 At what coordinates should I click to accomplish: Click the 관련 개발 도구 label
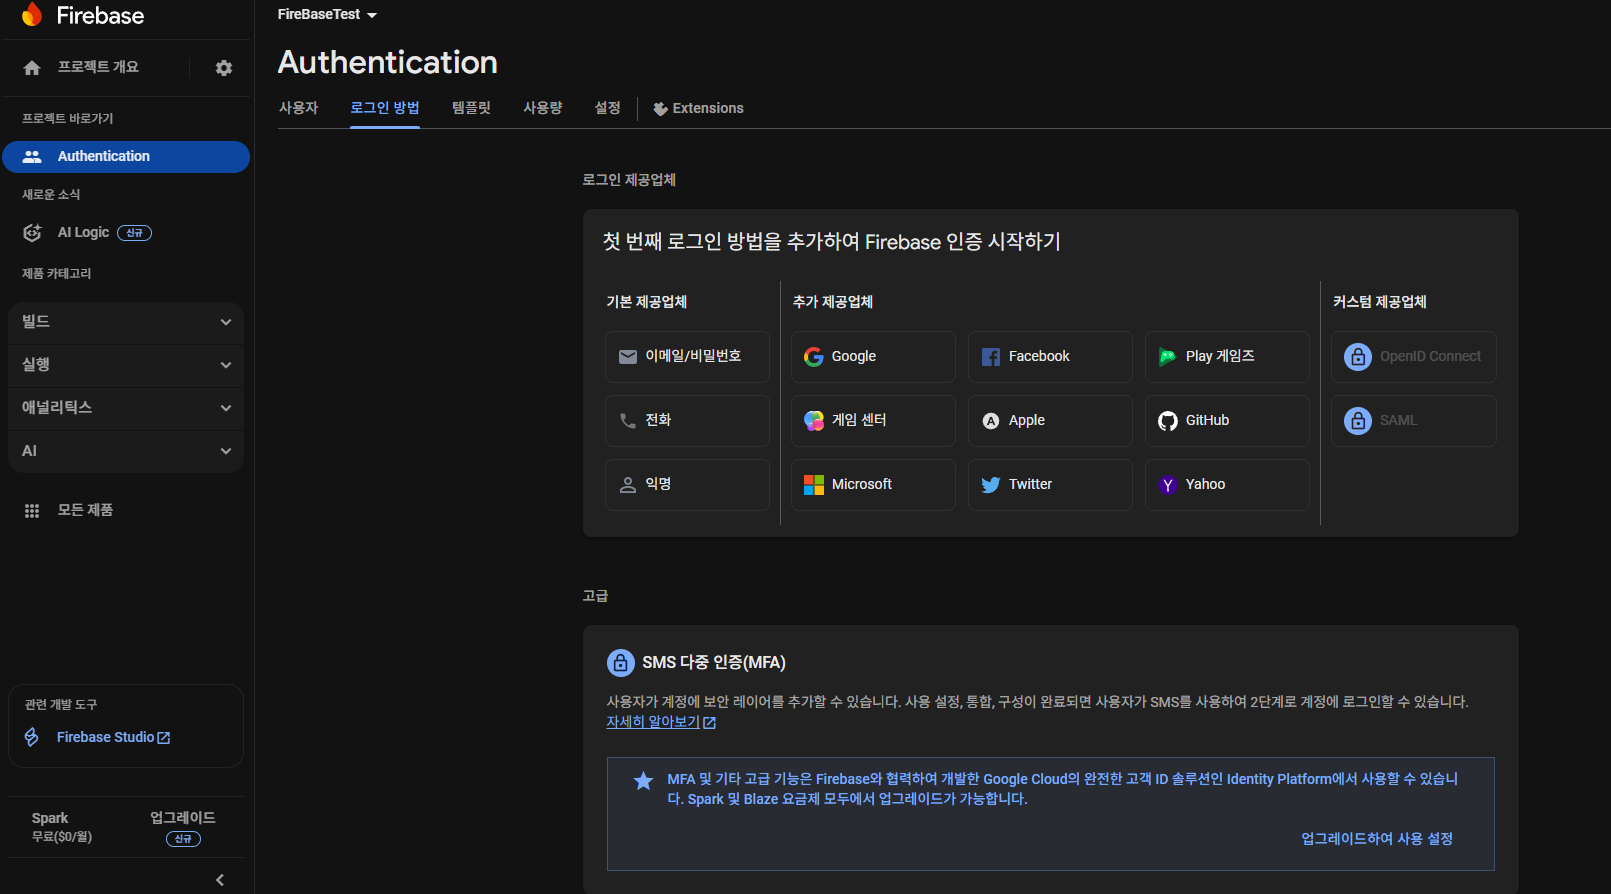click(x=61, y=705)
